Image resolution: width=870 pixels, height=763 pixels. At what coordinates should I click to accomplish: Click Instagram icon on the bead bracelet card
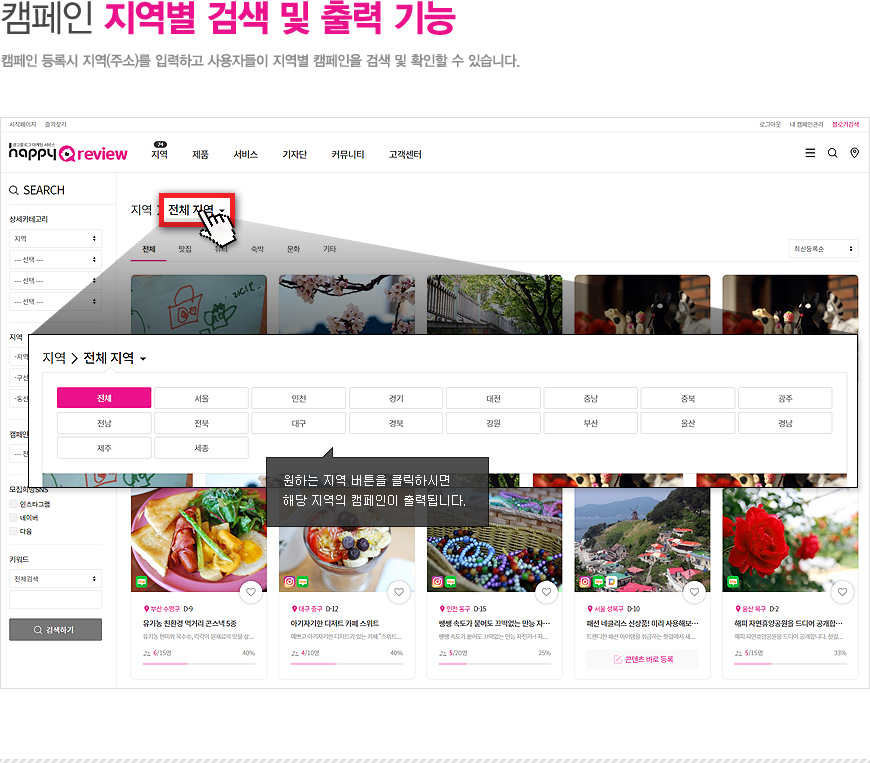pyautogui.click(x=437, y=582)
